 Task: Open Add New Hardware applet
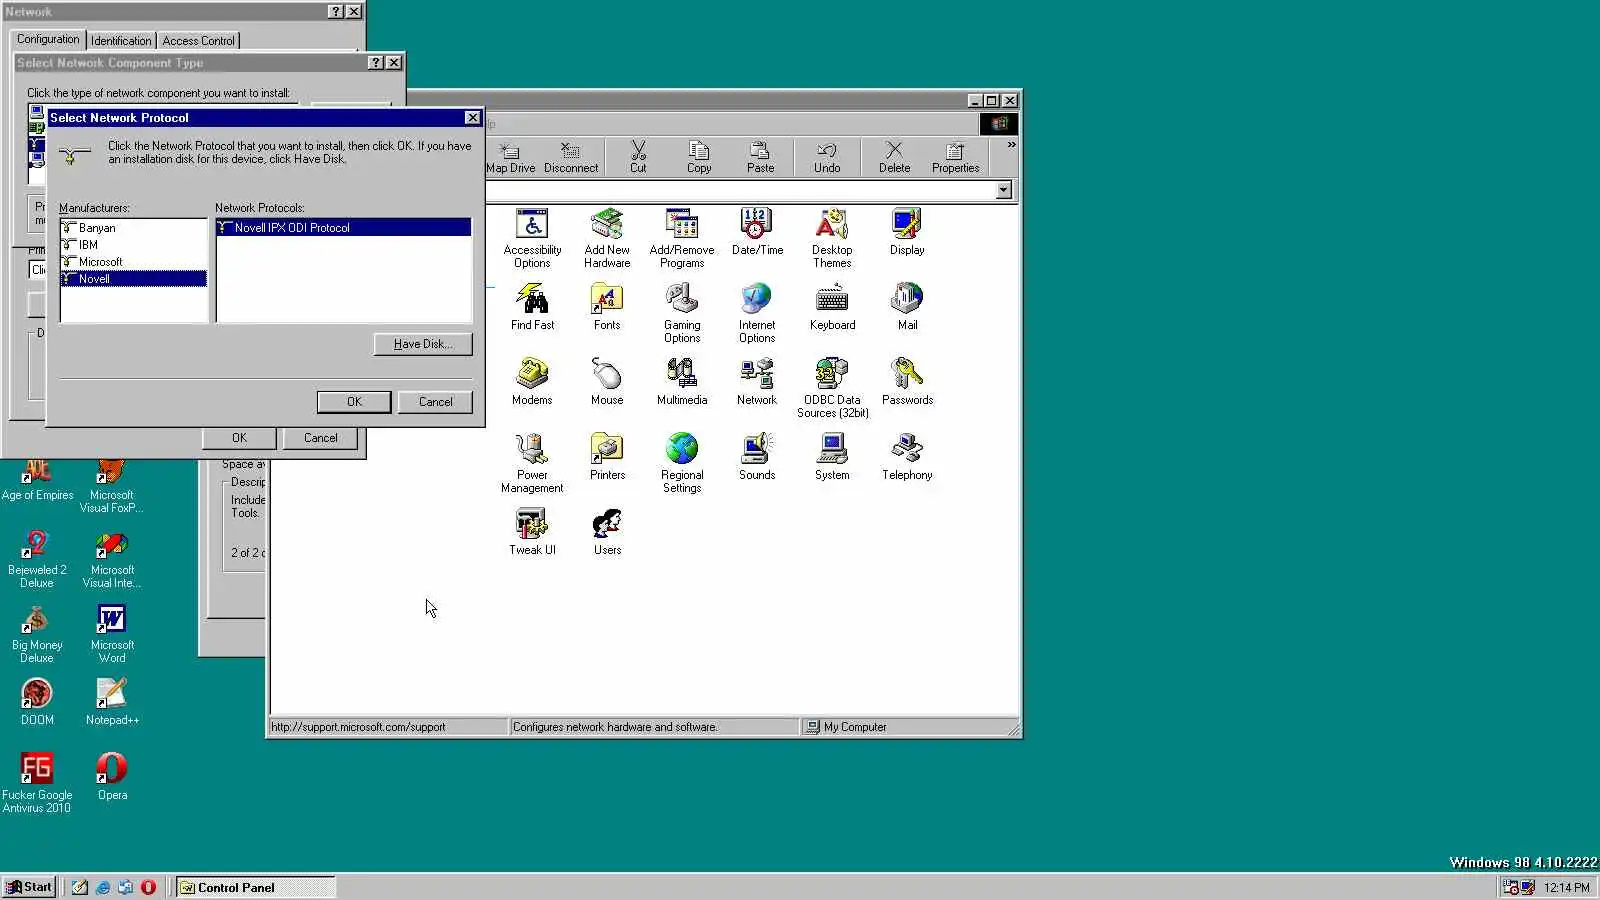607,237
